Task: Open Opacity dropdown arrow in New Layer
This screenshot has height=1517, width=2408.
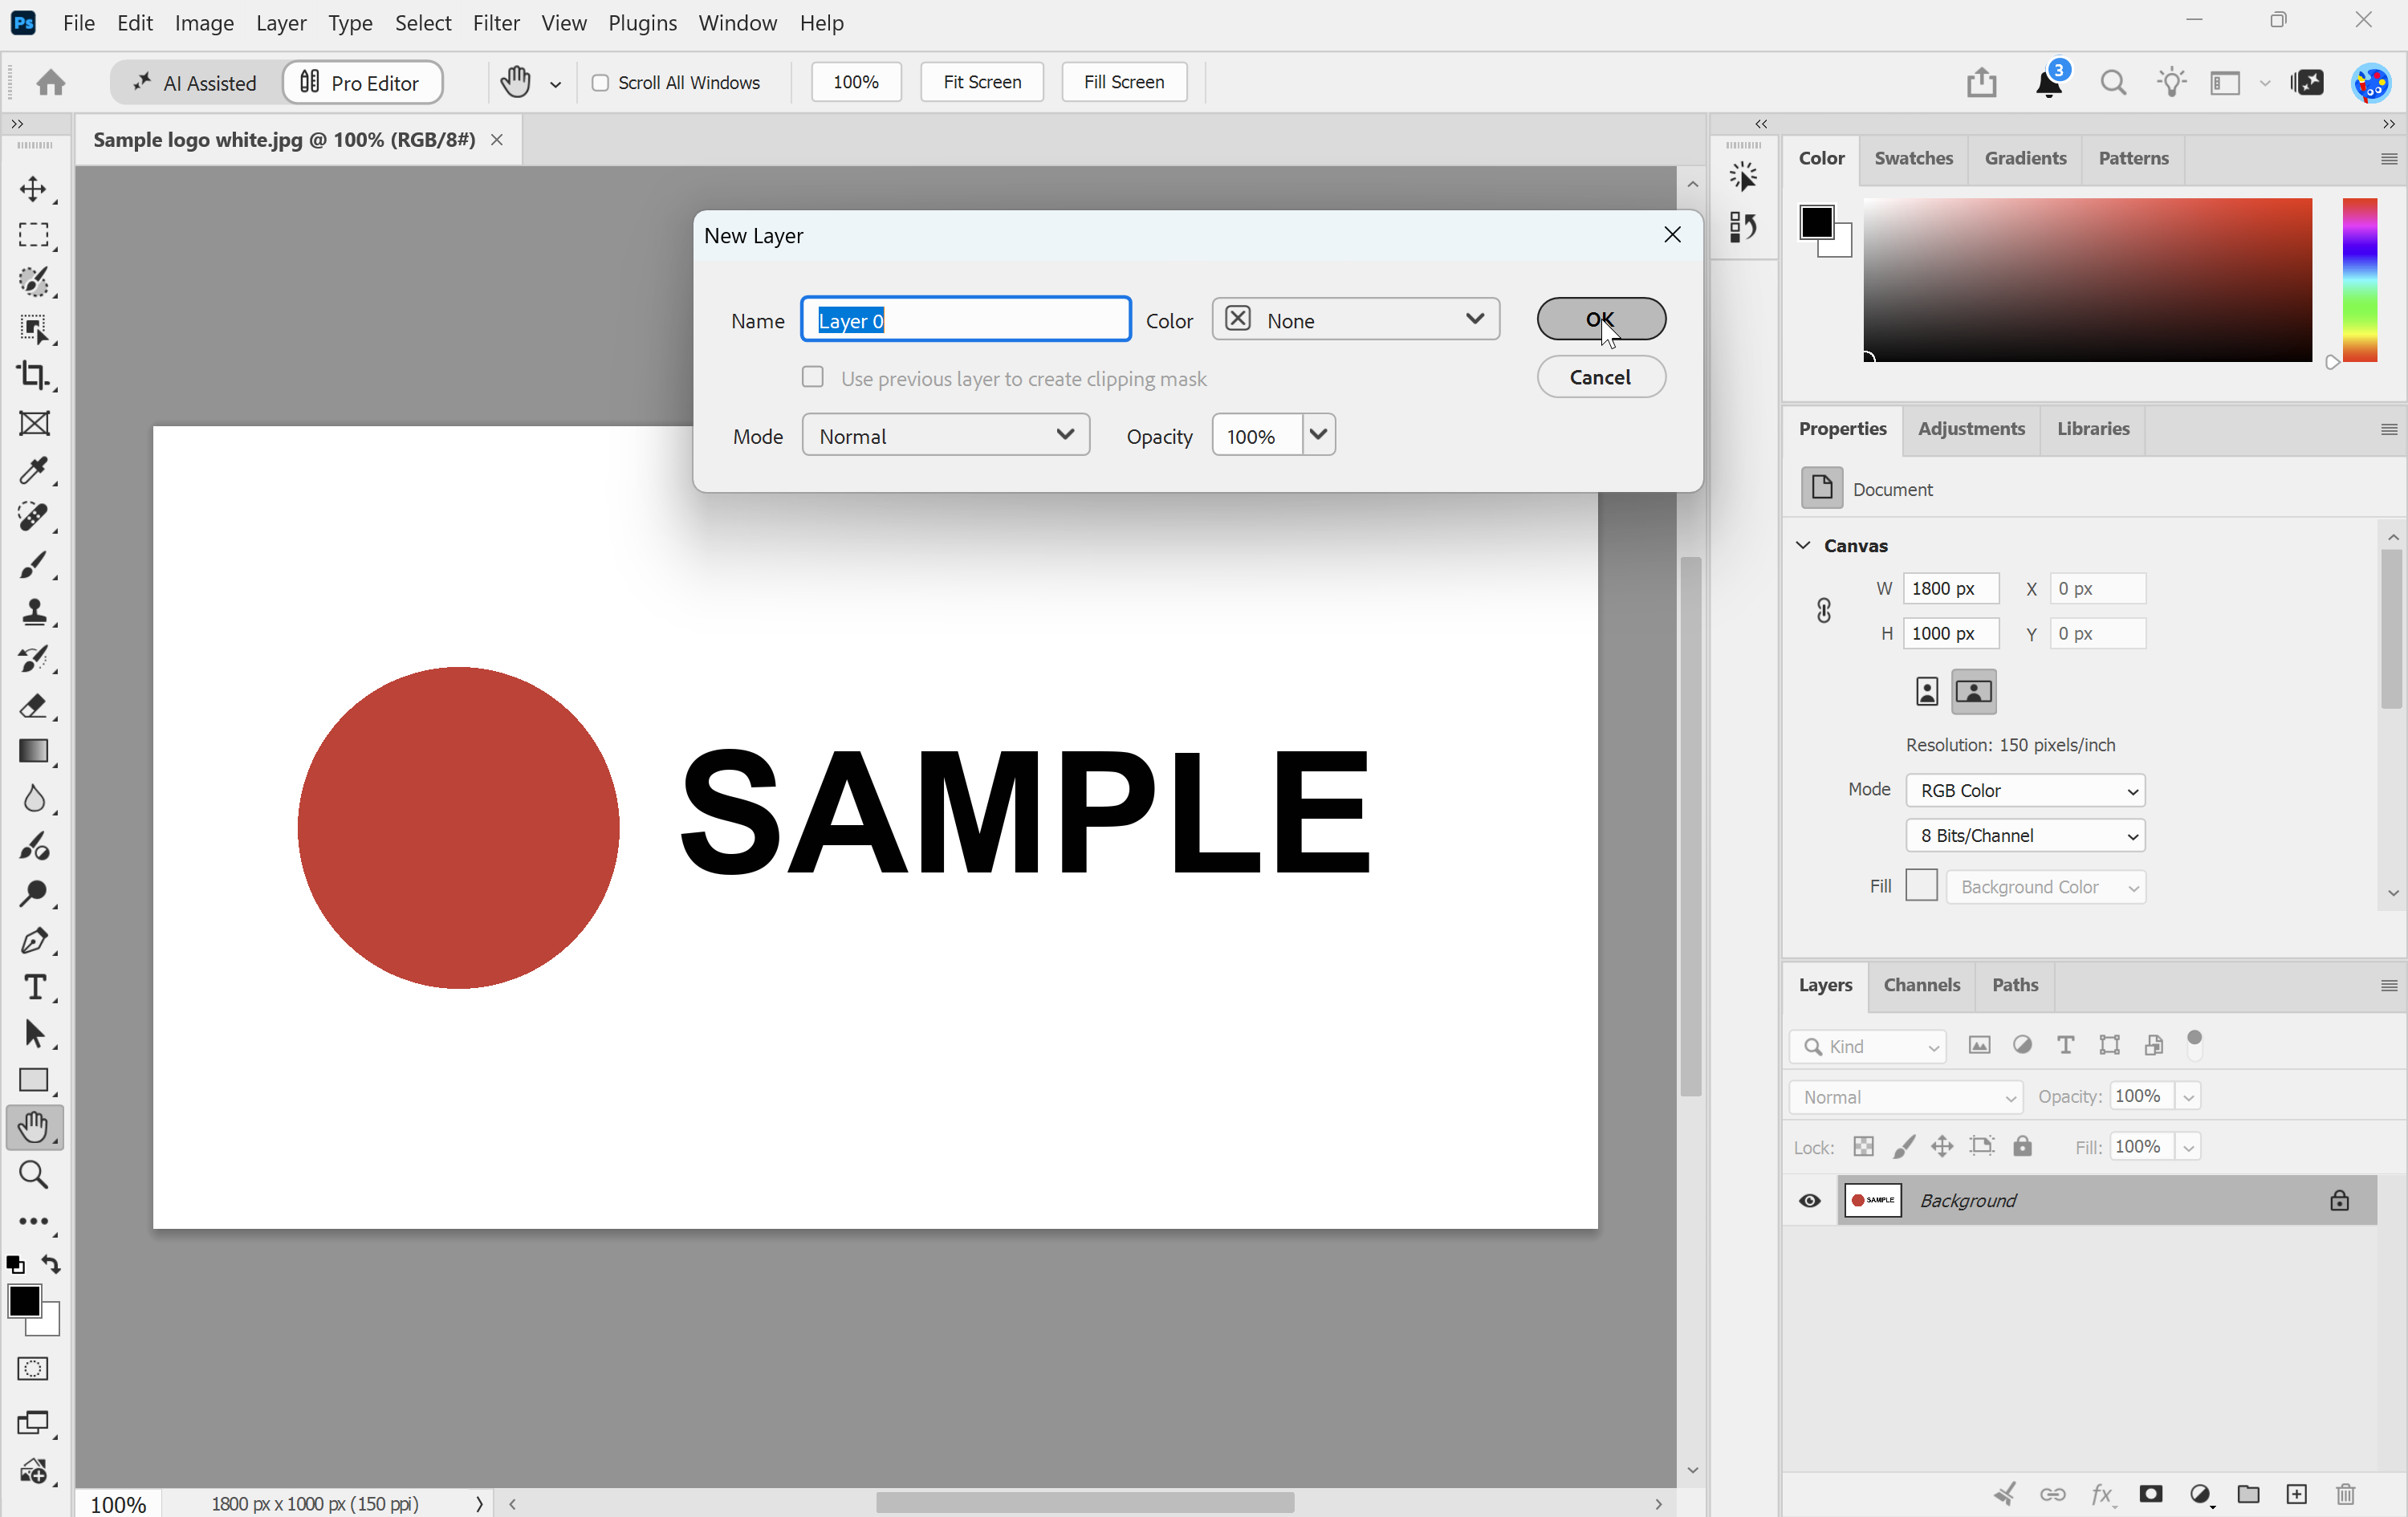Action: 1319,435
